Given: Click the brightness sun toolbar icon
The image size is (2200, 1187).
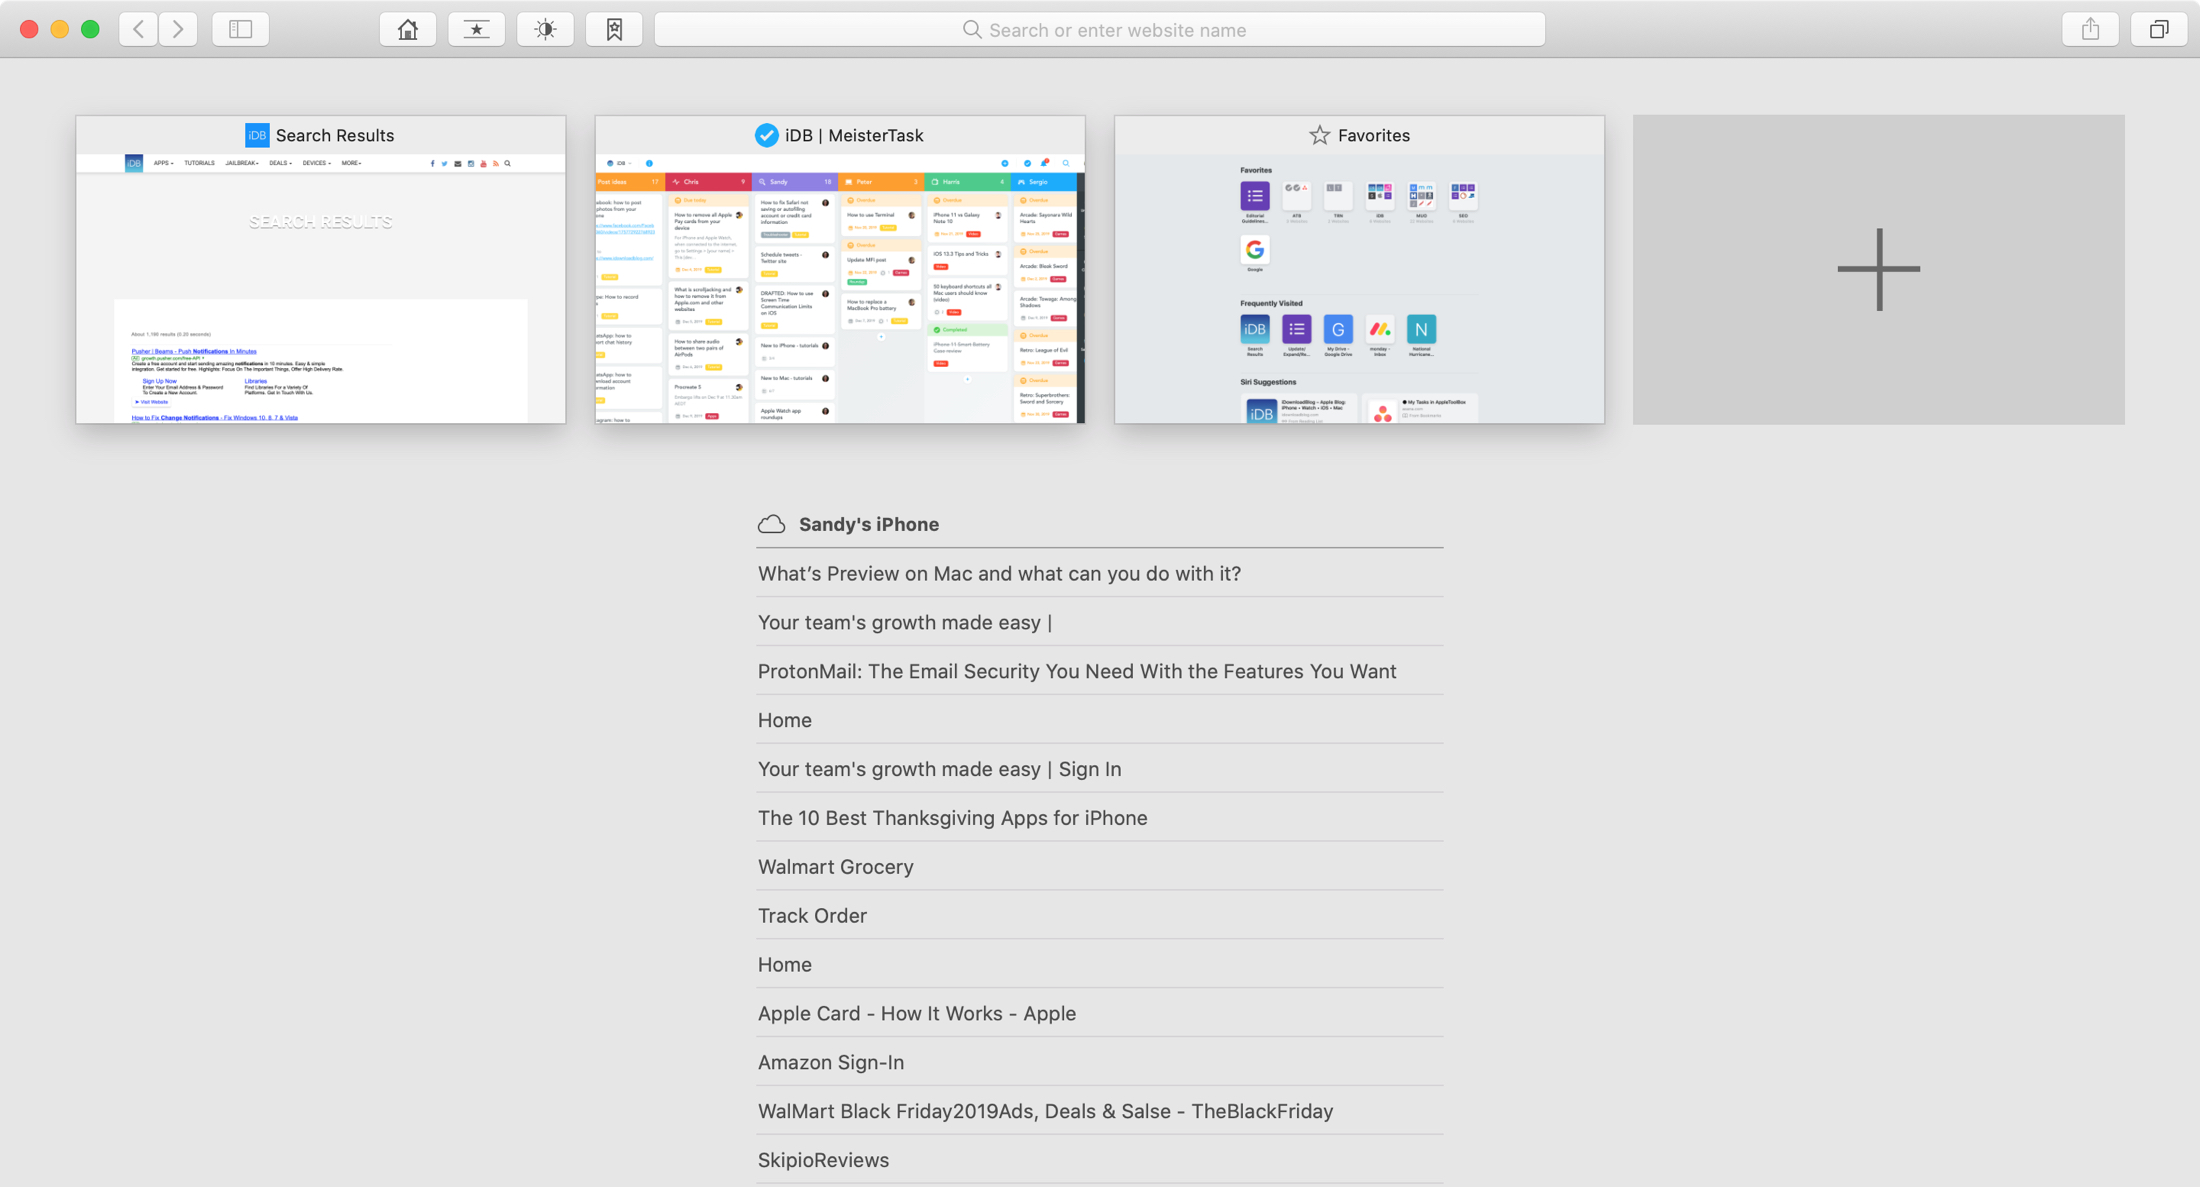Looking at the screenshot, I should [545, 29].
